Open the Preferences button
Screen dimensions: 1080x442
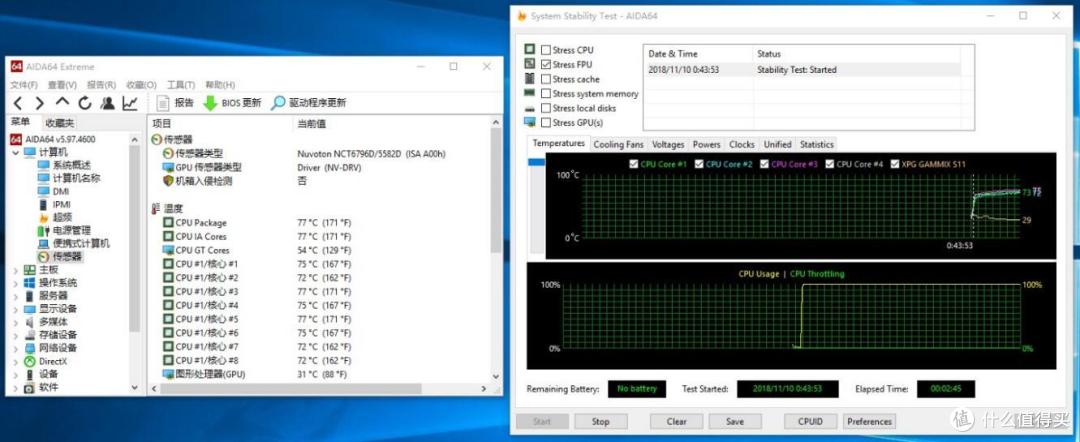[869, 421]
